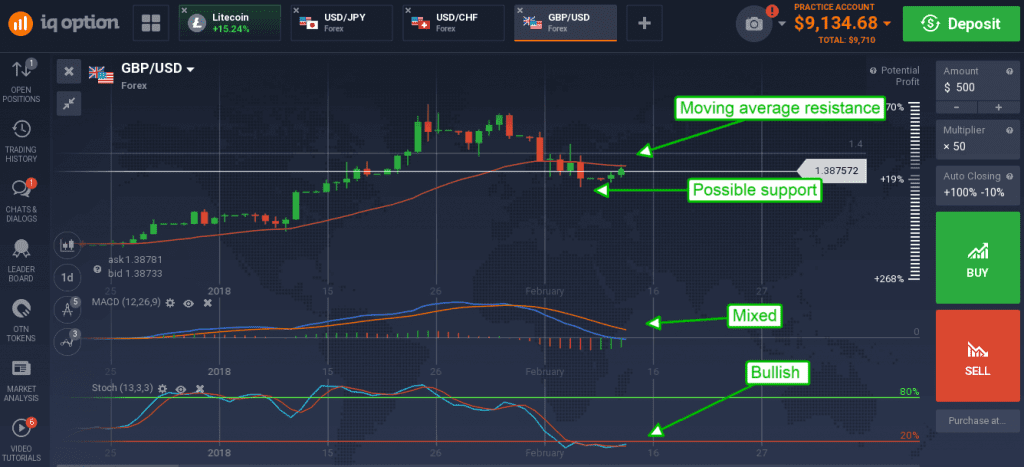Close the Litecoin tab
The image size is (1024, 467).
pyautogui.click(x=185, y=10)
